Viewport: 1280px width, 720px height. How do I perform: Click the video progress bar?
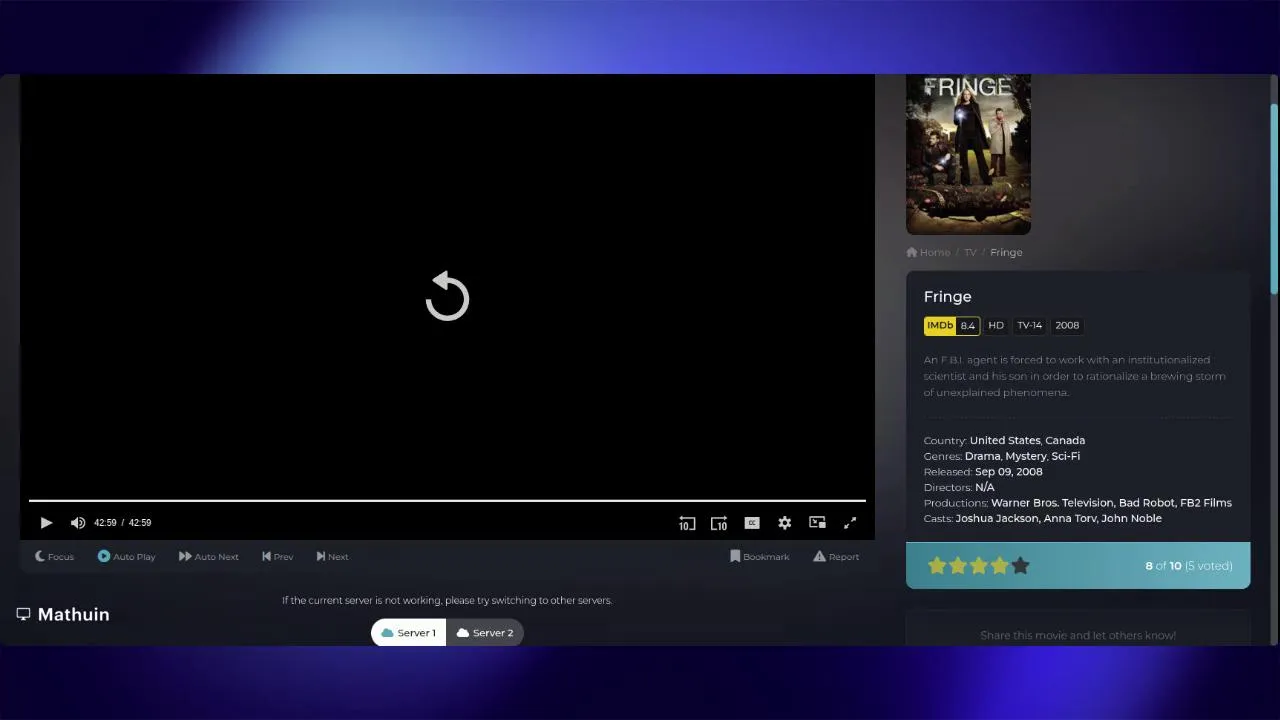click(447, 500)
